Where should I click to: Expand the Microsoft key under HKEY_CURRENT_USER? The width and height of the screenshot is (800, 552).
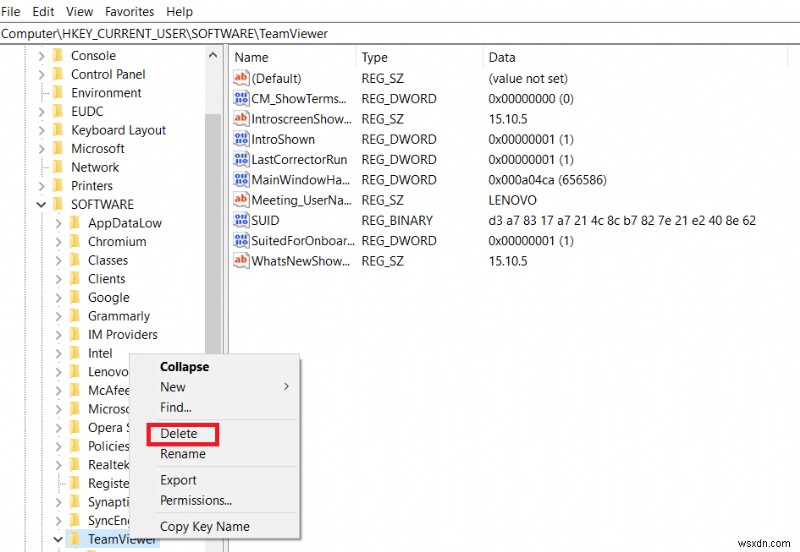pos(41,149)
